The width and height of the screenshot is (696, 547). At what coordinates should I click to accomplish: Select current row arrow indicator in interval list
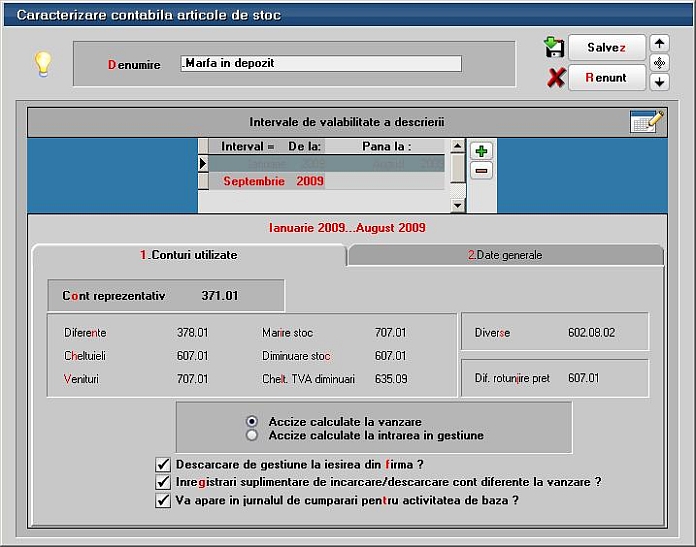203,163
